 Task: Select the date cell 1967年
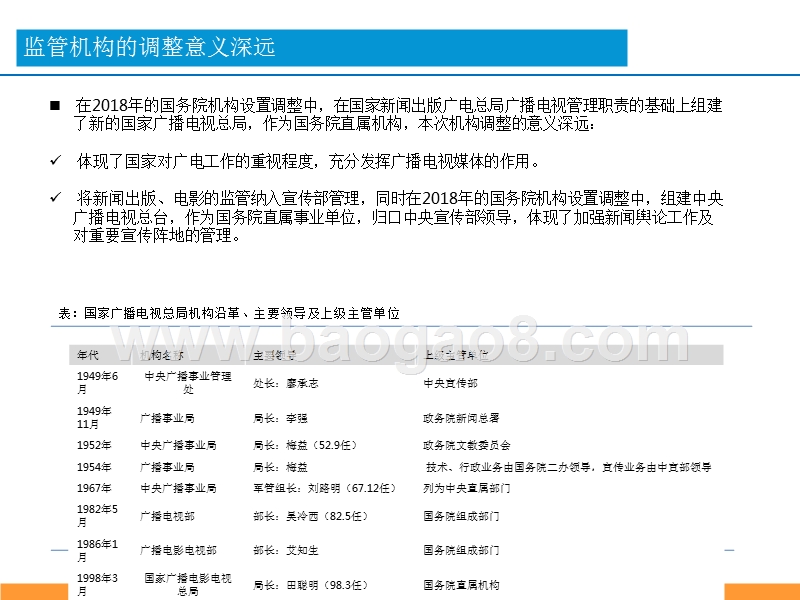point(94,488)
